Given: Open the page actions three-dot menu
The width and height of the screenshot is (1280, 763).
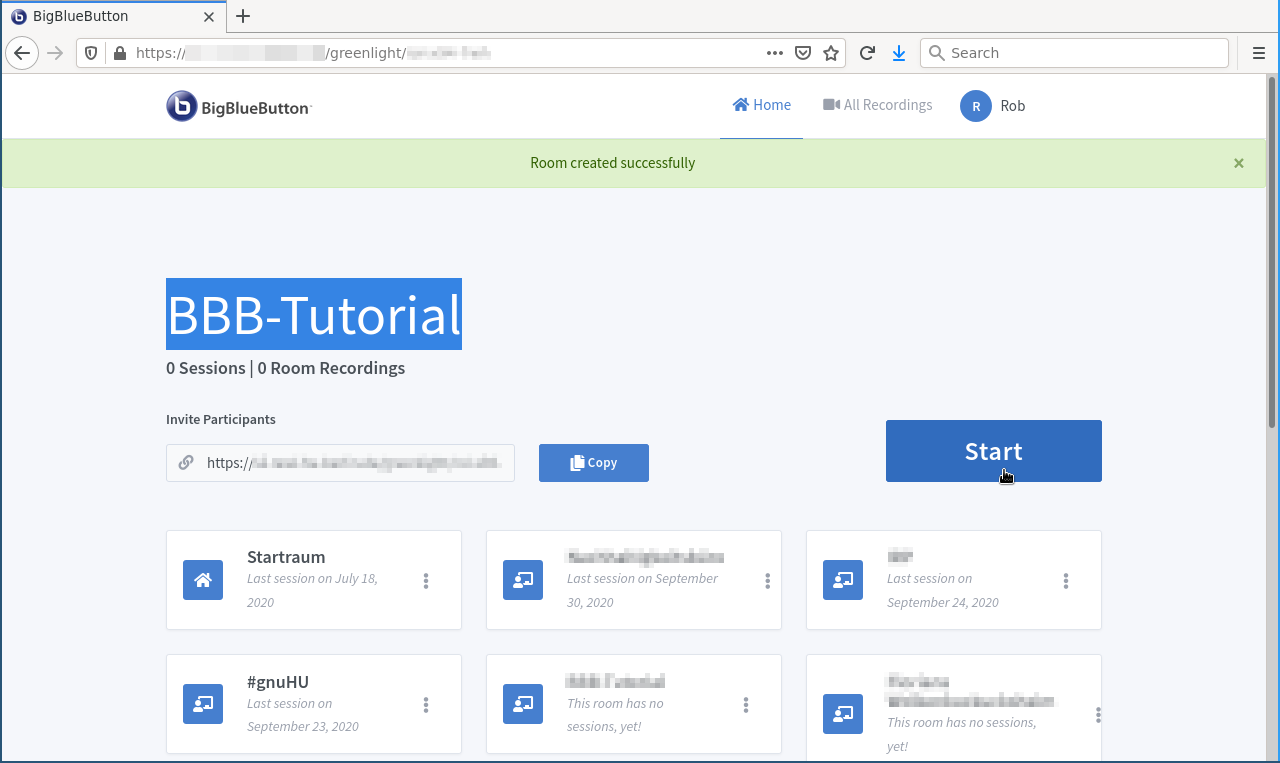Looking at the screenshot, I should 775,53.
